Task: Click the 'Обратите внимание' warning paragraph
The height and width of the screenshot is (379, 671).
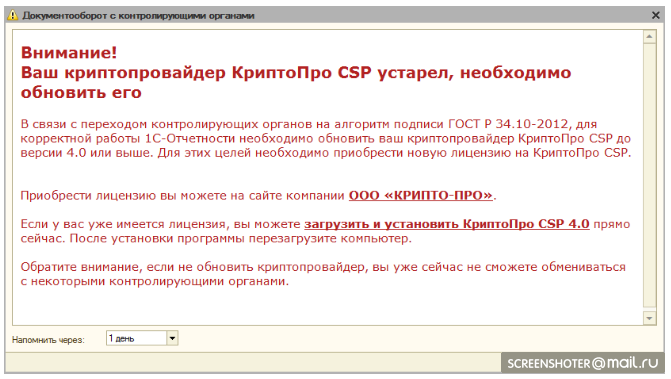Action: click(x=323, y=274)
